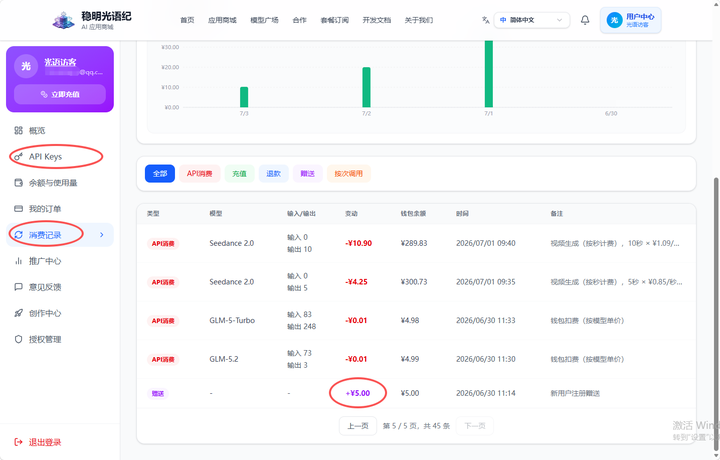Image resolution: width=720 pixels, height=460 pixels.
Task: Open the notification bell
Action: pyautogui.click(x=585, y=20)
